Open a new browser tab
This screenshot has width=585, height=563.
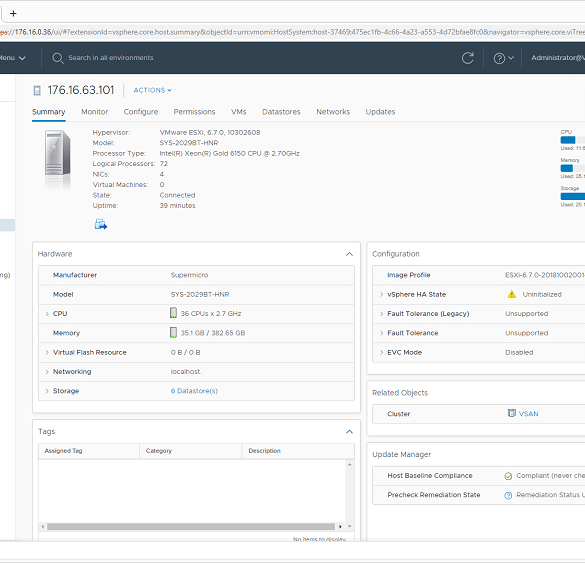[x=13, y=14]
